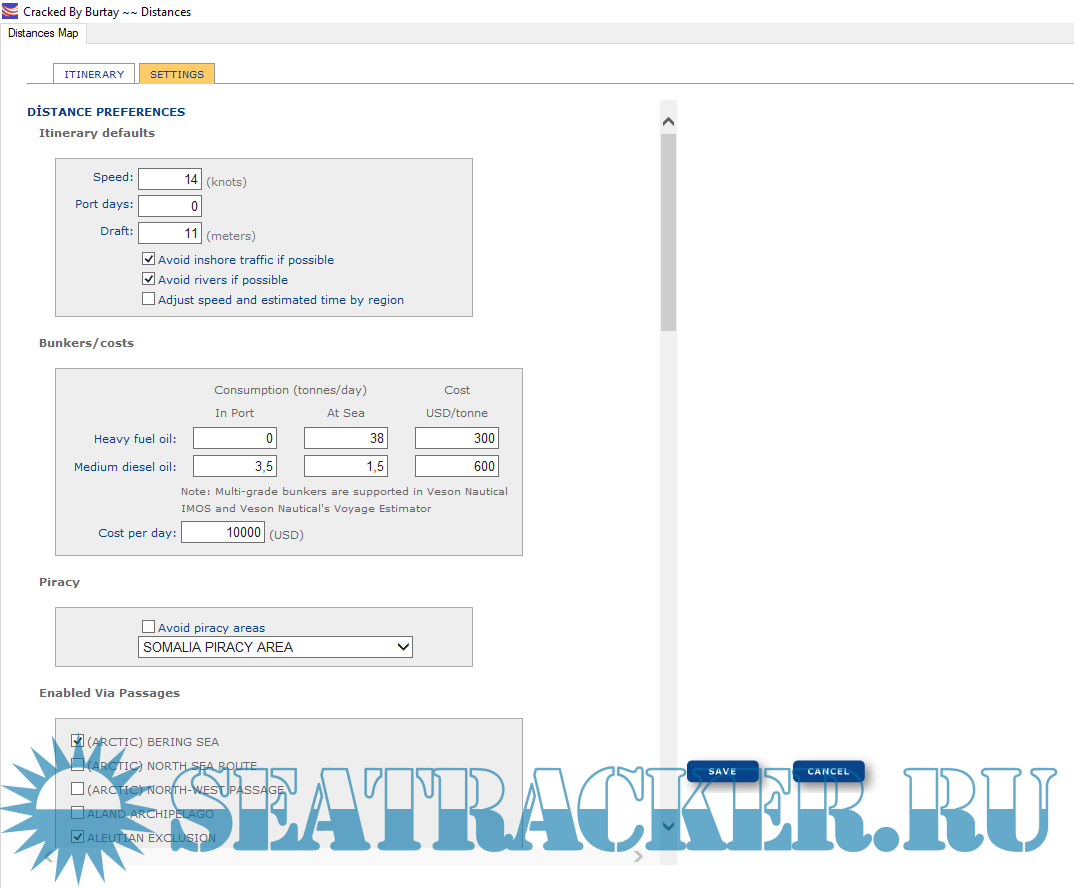This screenshot has height=888, width=1074.
Task: Focus the Cost per day field
Action: [x=223, y=533]
